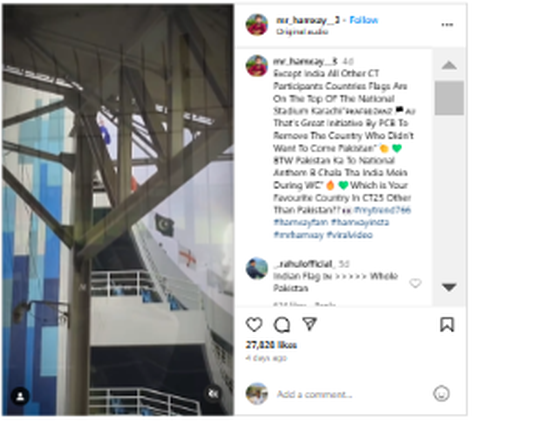This screenshot has width=550, height=436.
Task: Open the #hamxayfam hashtag
Action: (x=301, y=222)
